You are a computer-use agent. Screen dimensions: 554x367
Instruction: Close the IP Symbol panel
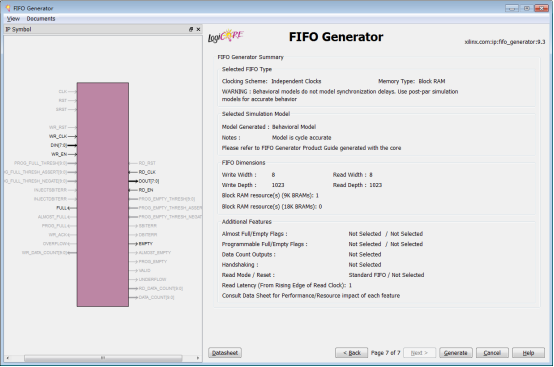point(198,29)
